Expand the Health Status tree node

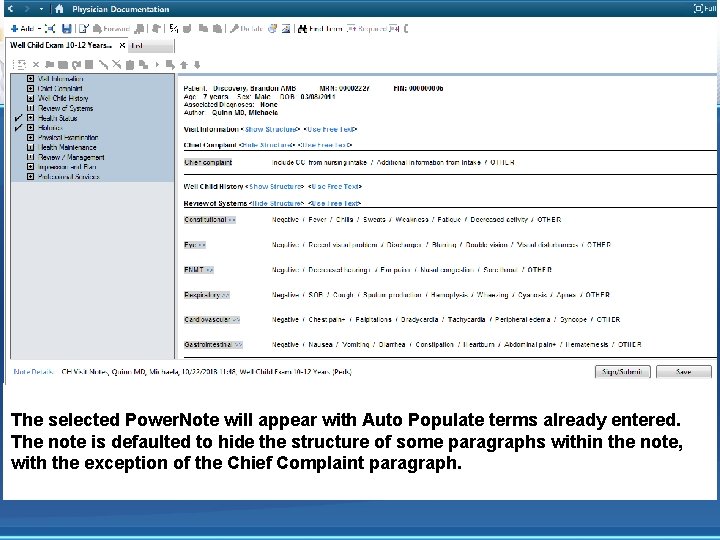pos(30,118)
